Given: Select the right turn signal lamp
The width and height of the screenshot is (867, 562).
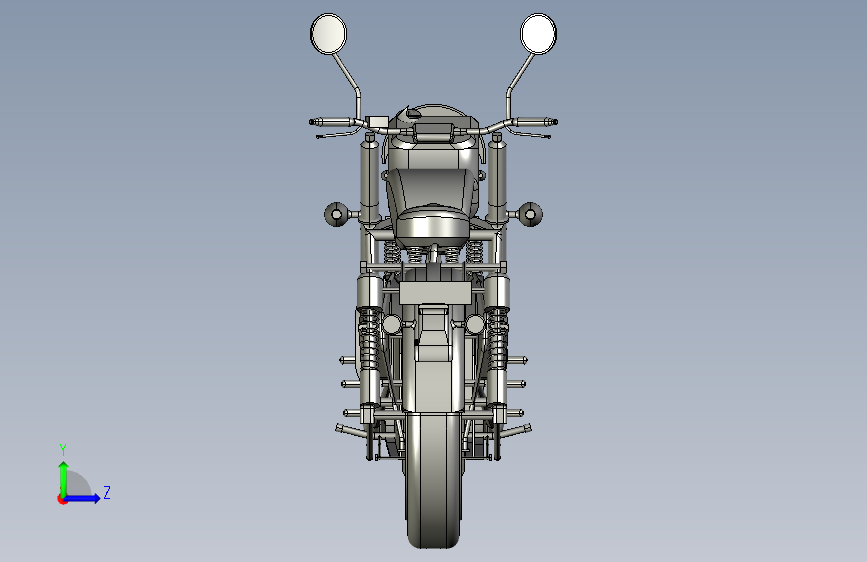Looking at the screenshot, I should coord(530,214).
